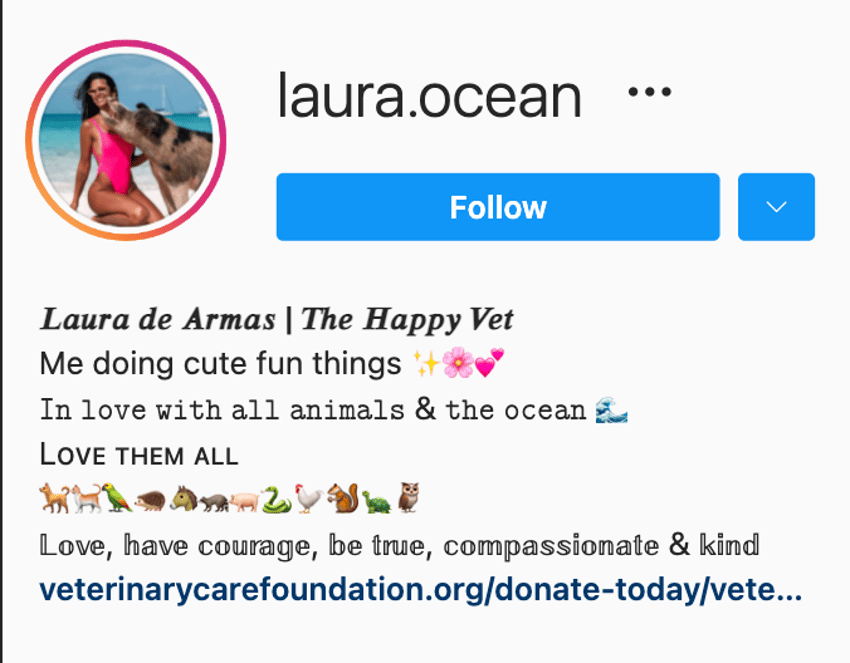
Task: Open the laura.ocean profile picture story
Action: coord(126,140)
